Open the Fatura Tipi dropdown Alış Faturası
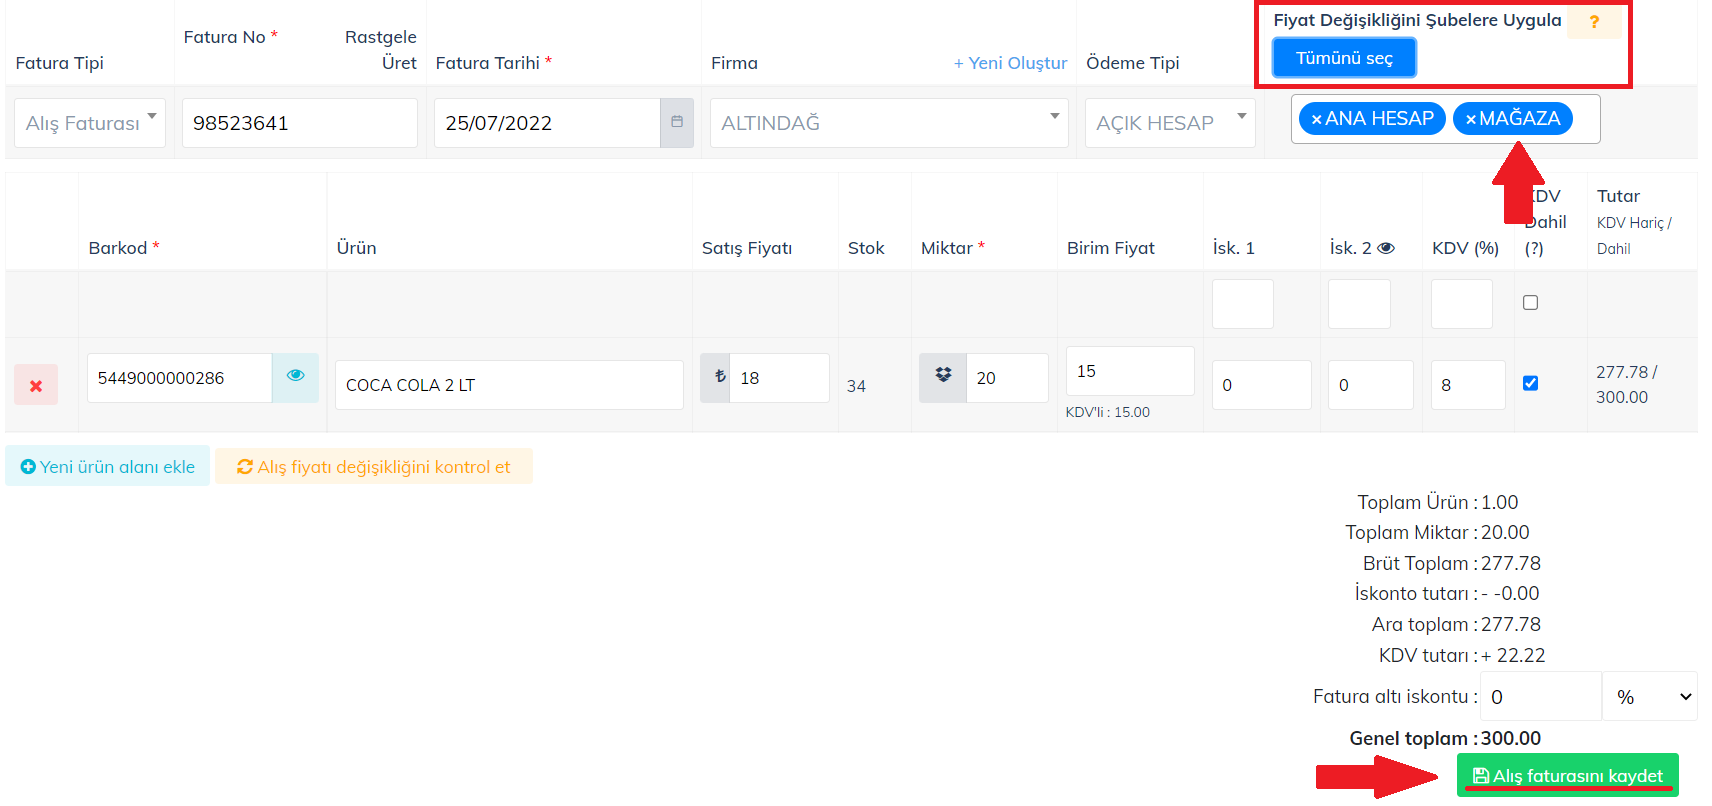Image resolution: width=1712 pixels, height=806 pixels. click(x=90, y=123)
